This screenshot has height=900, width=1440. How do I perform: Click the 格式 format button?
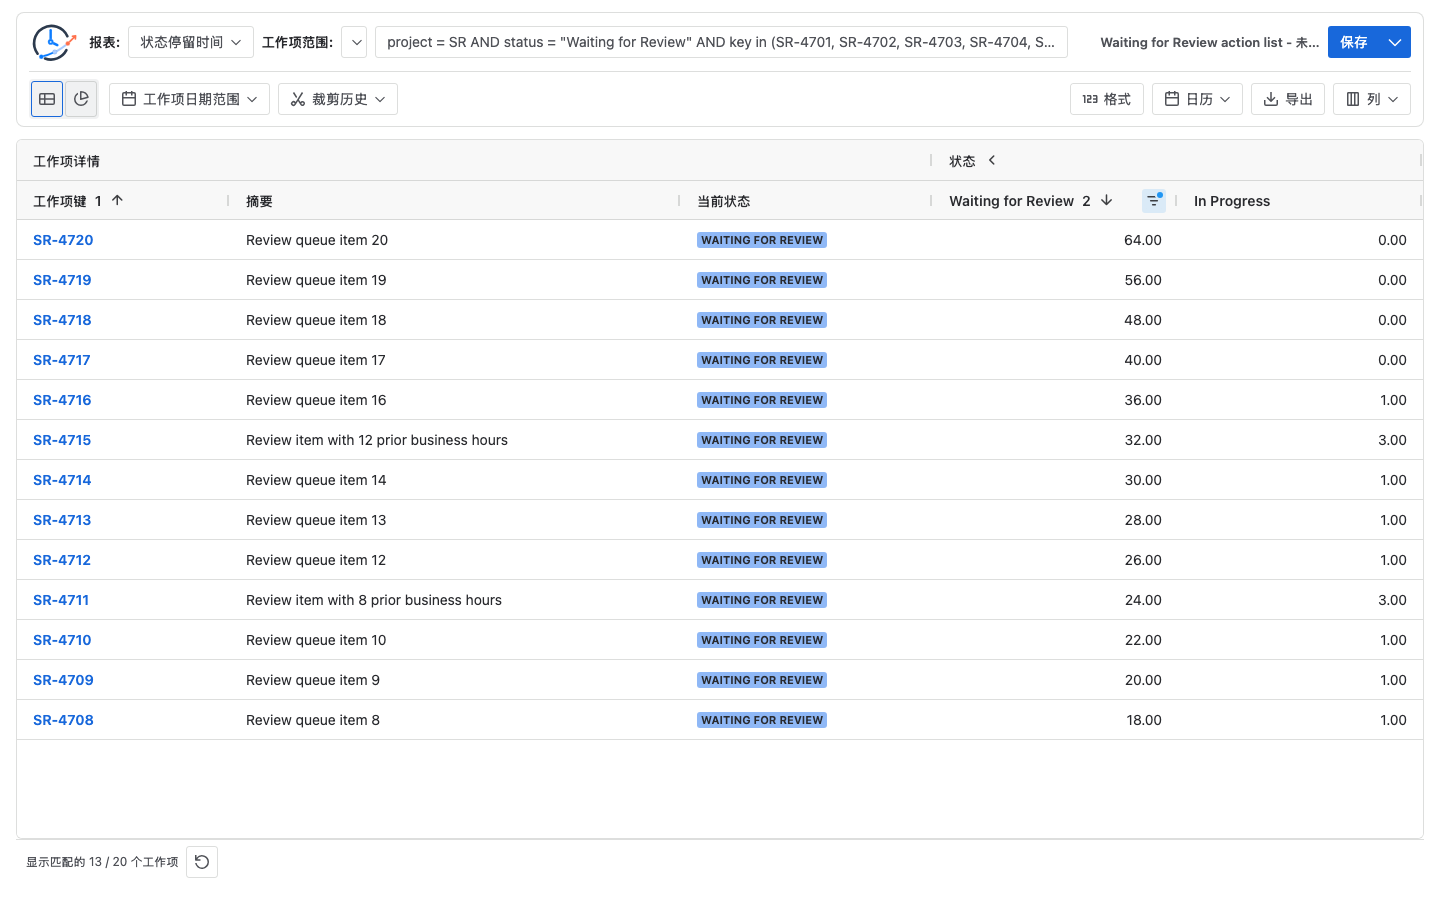click(x=1107, y=99)
